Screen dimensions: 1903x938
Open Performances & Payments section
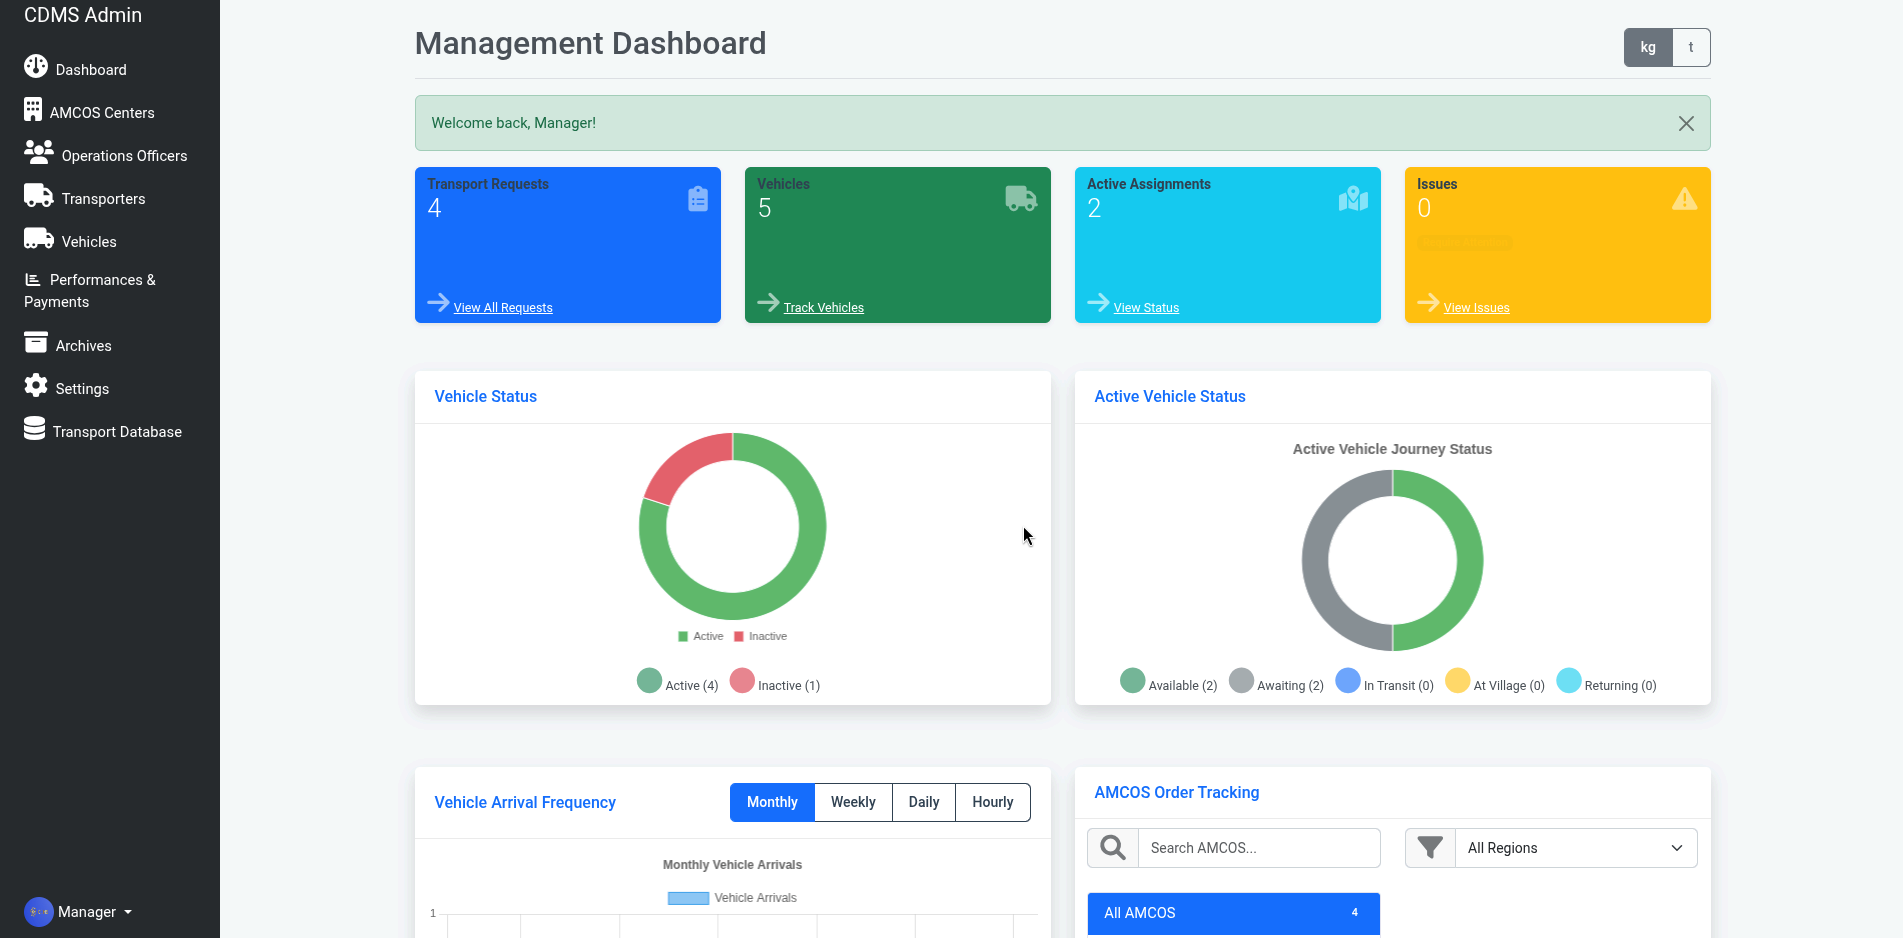point(90,290)
